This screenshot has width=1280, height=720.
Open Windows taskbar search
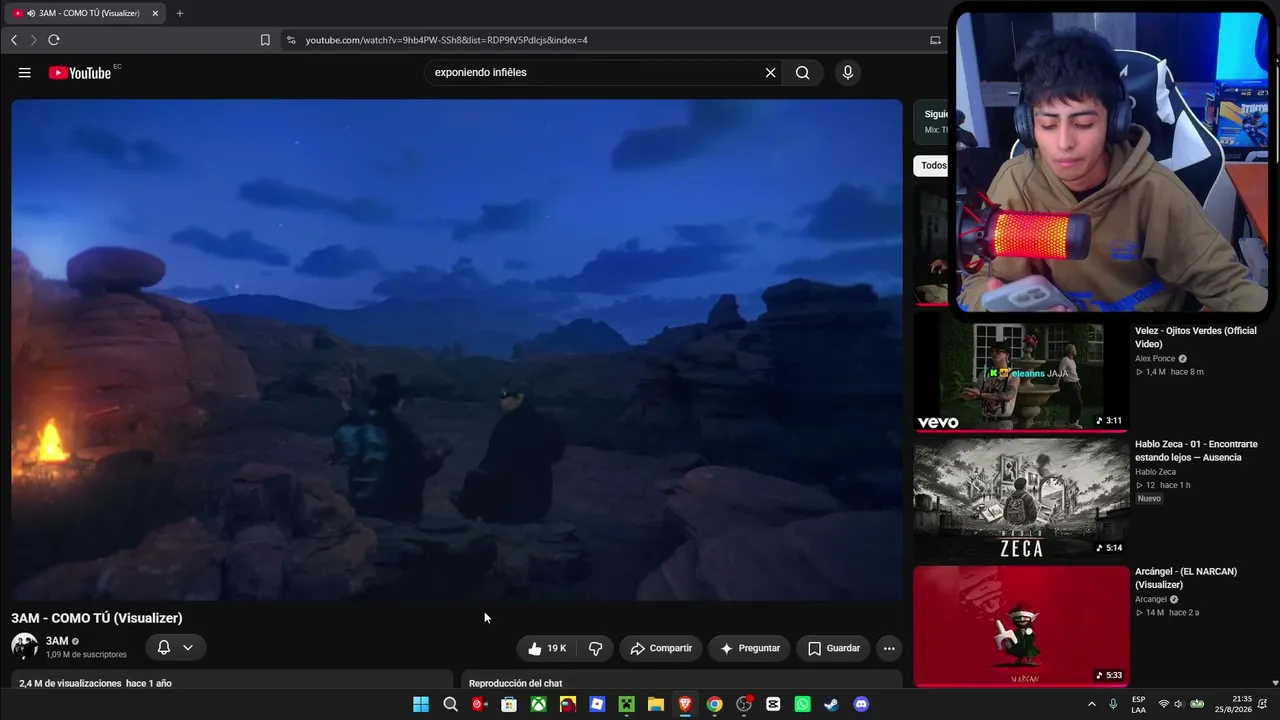pos(450,704)
